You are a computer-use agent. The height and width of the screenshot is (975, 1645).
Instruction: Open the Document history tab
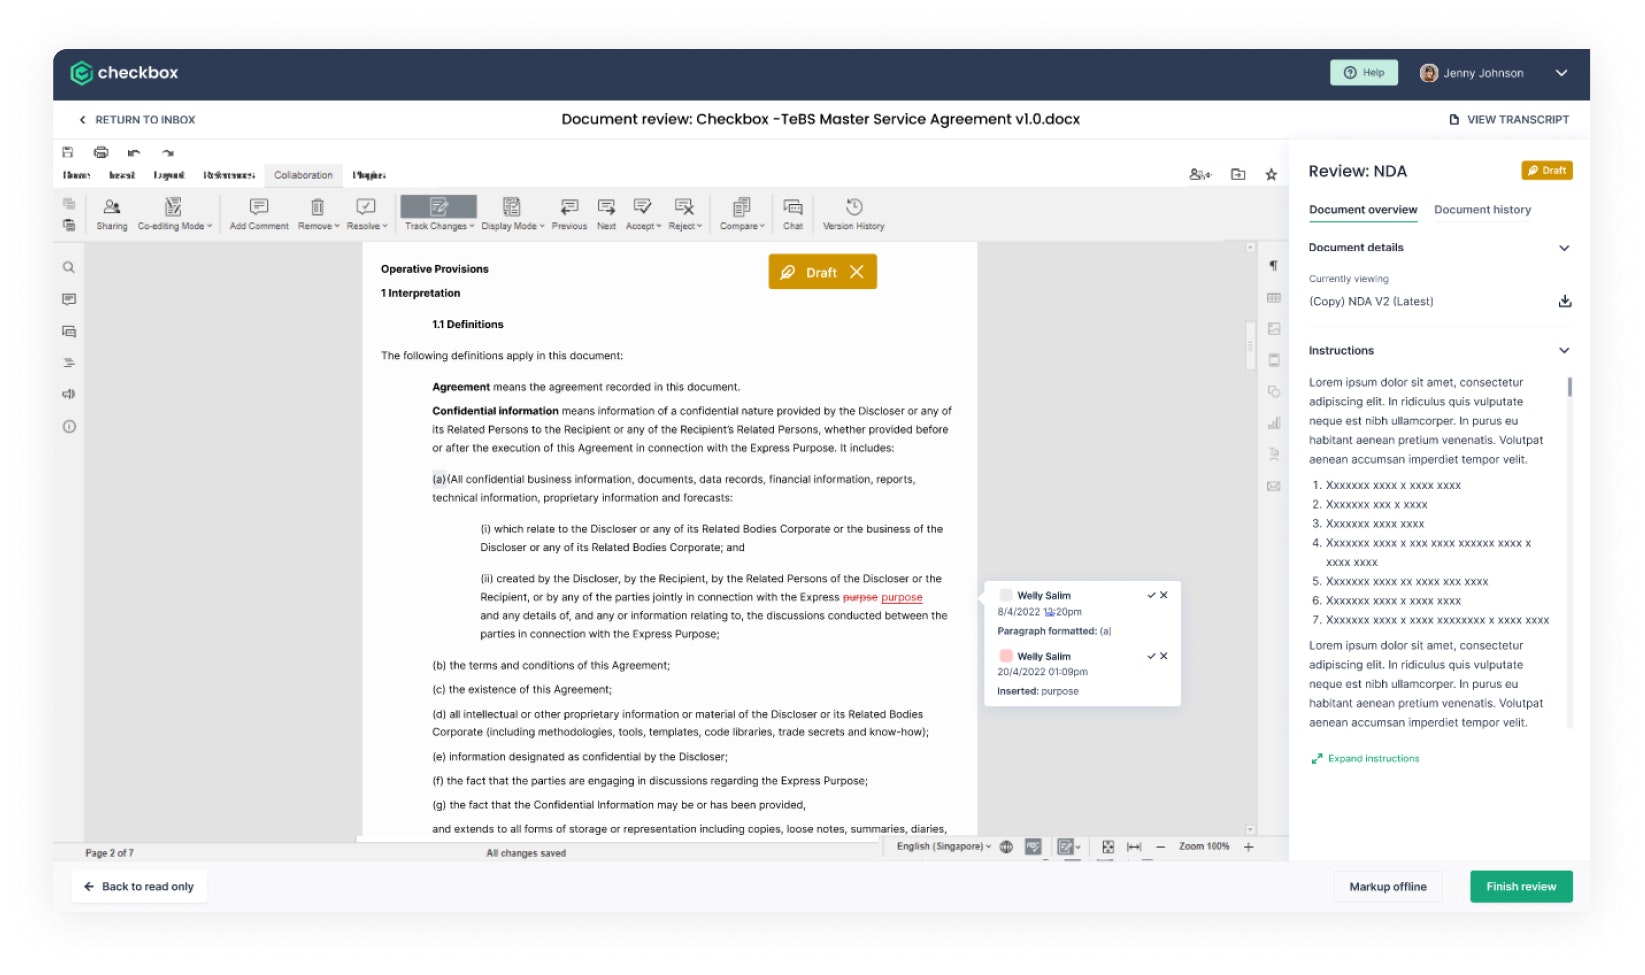1482,209
